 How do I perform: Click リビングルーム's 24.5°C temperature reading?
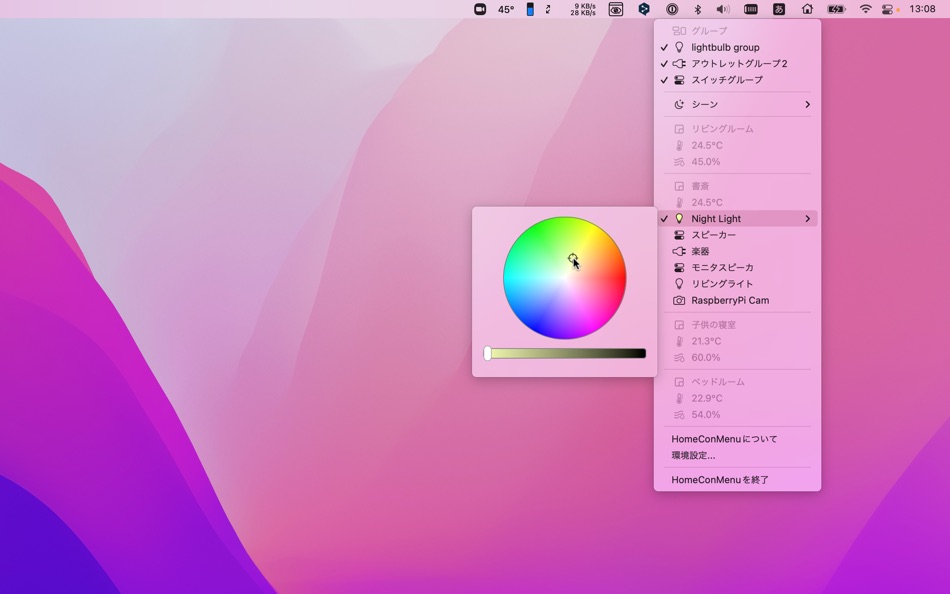point(737,145)
